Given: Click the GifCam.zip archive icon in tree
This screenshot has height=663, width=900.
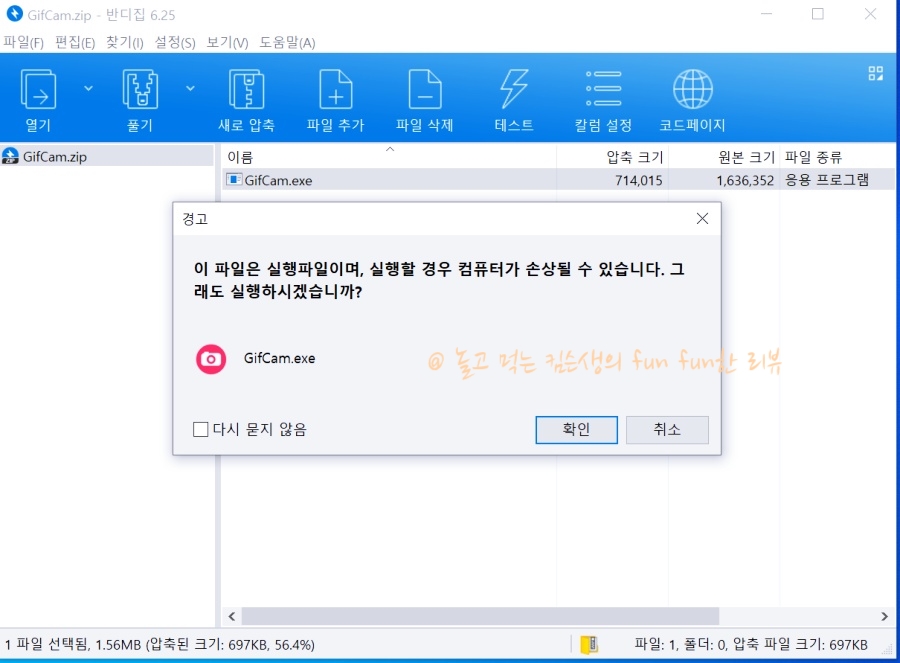Looking at the screenshot, I should 10,156.
